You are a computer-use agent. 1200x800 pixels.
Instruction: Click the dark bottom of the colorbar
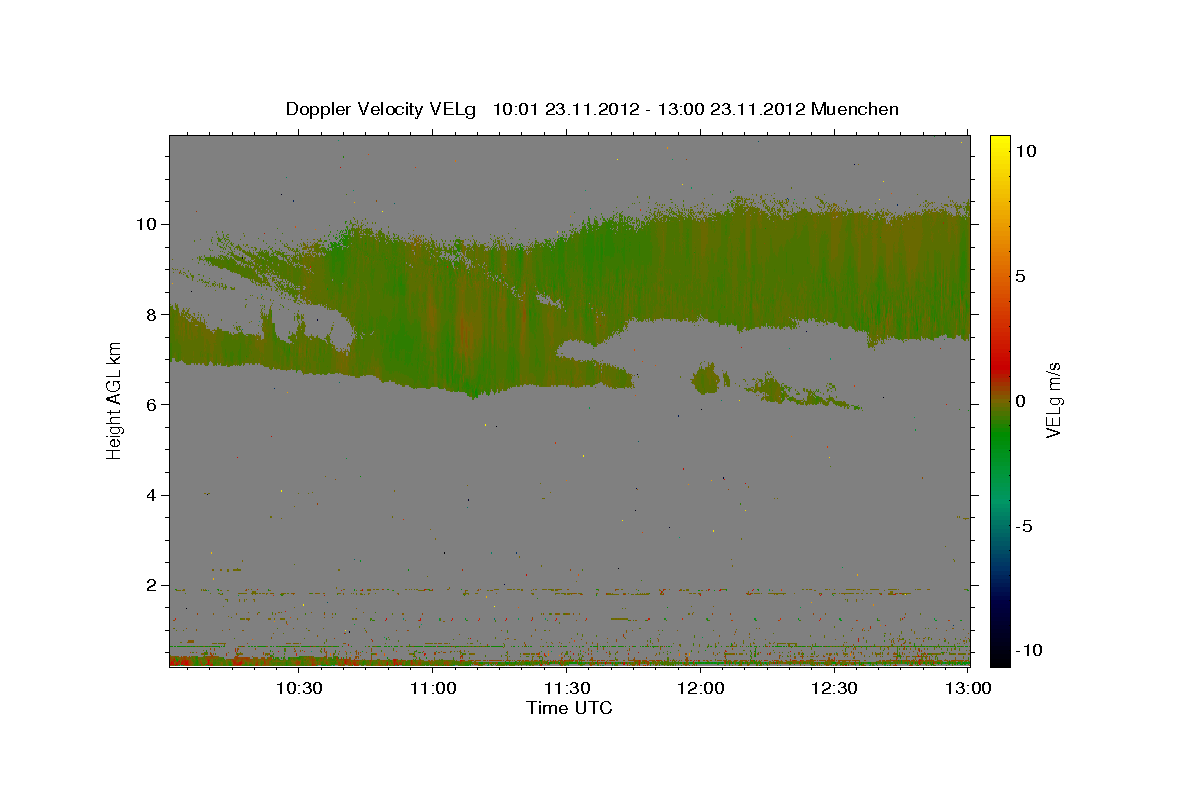pyautogui.click(x=1000, y=650)
